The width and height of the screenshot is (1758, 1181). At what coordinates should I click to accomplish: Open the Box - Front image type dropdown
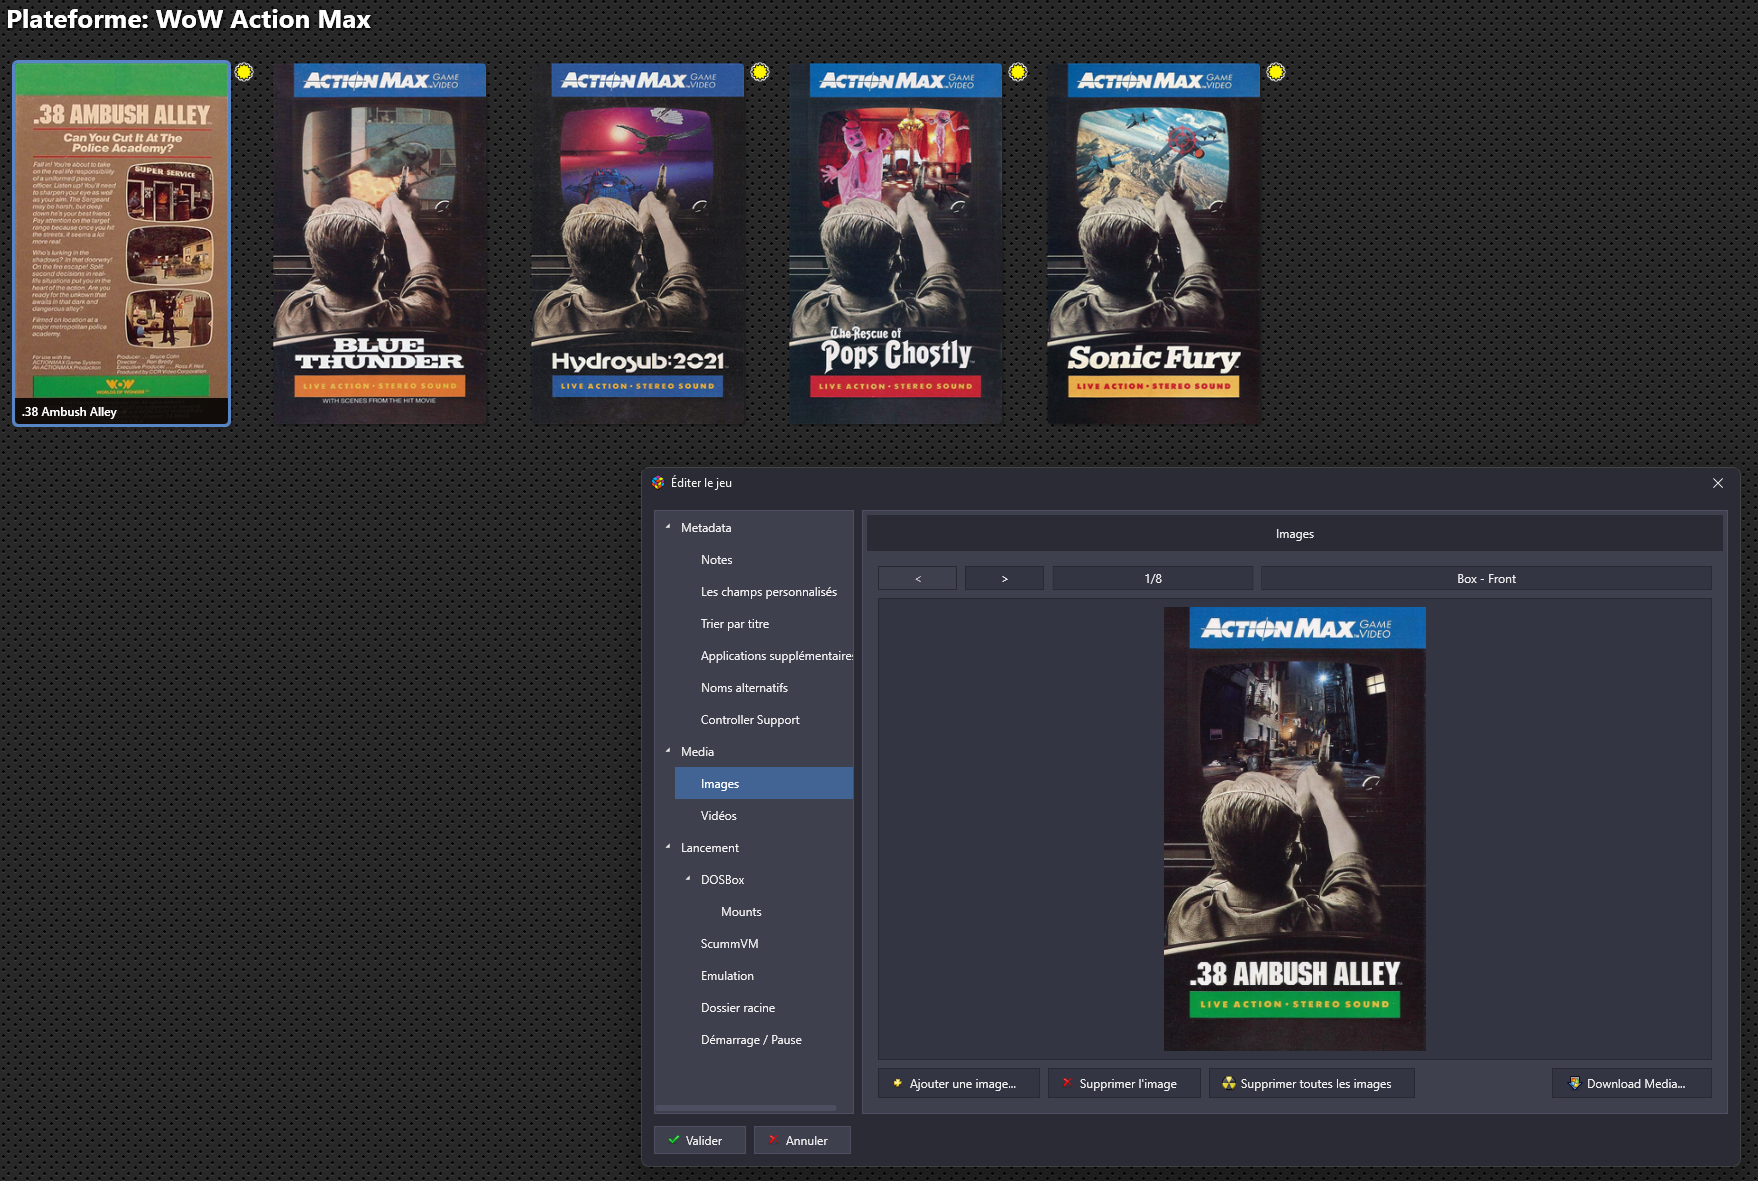1486,579
